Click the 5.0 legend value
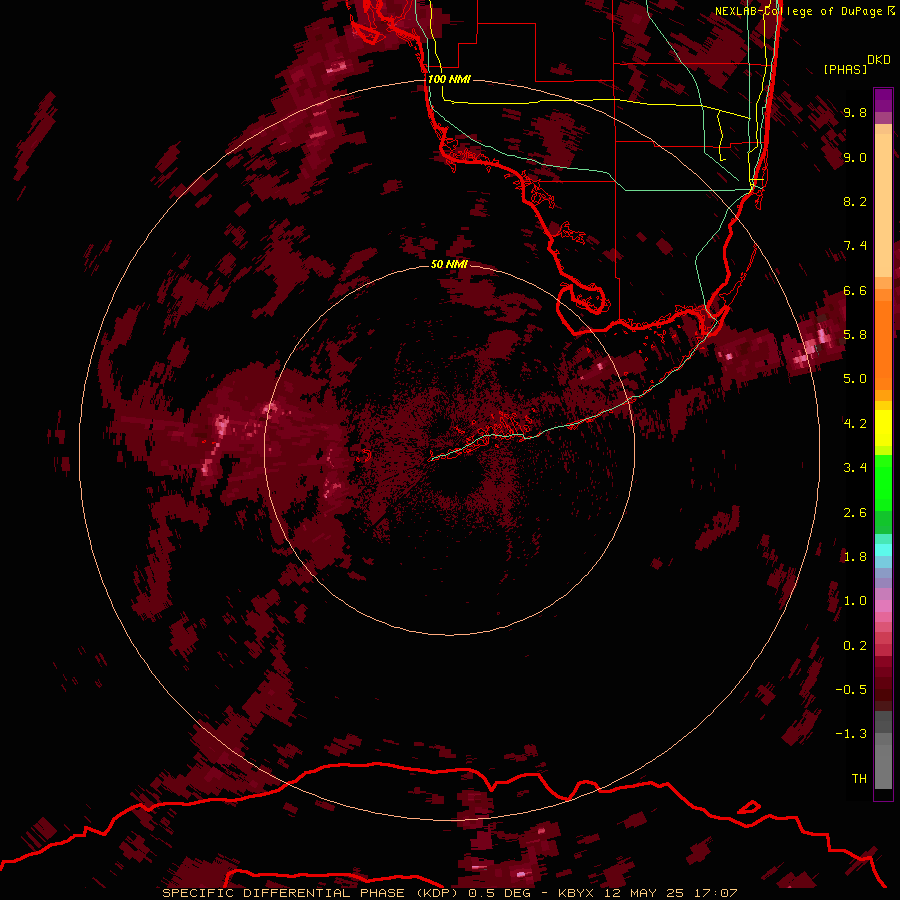 (855, 379)
